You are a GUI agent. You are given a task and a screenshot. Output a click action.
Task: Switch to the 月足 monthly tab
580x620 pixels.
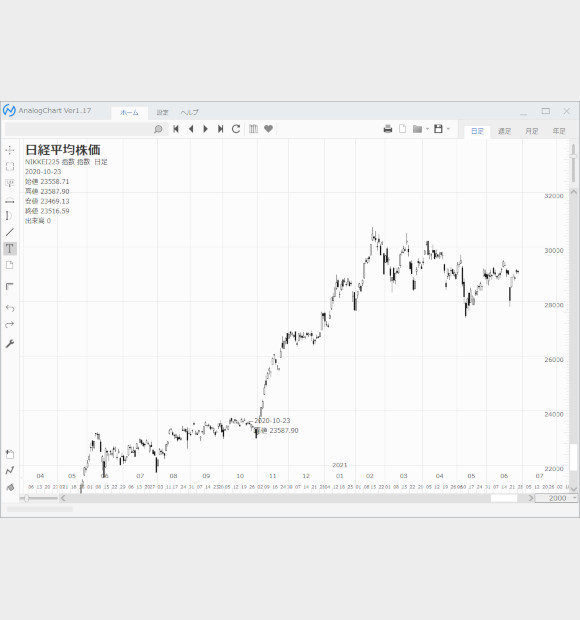[532, 131]
